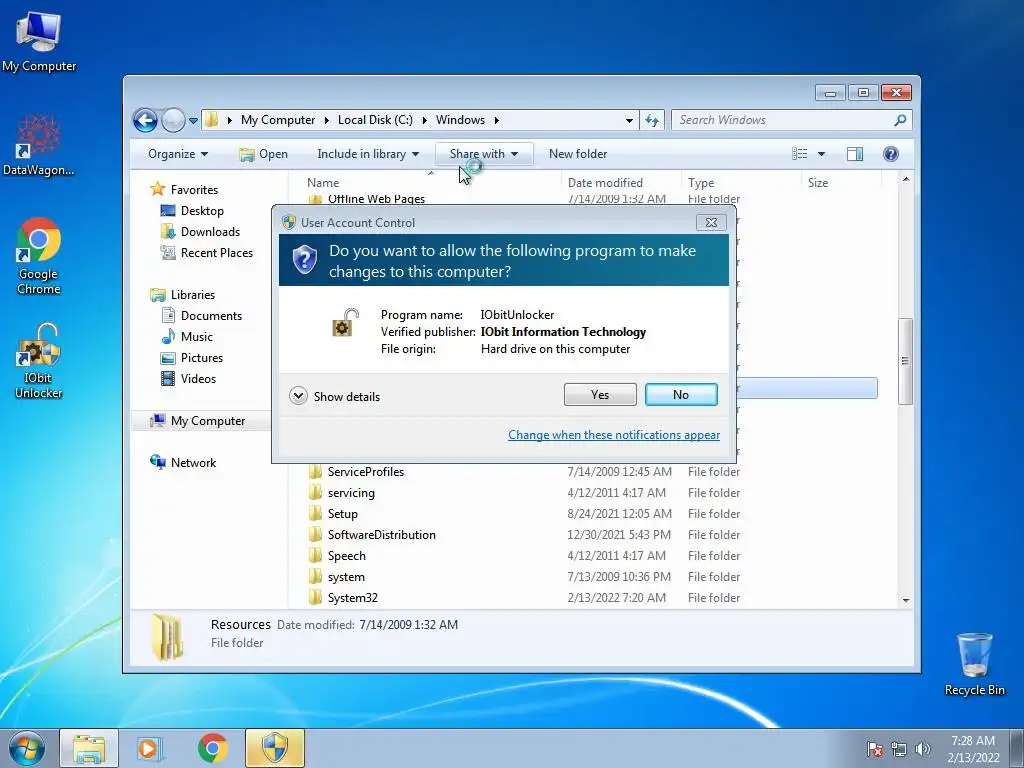This screenshot has height=768, width=1024.
Task: Click the Resources folder thumbnail in details pane
Action: [167, 637]
